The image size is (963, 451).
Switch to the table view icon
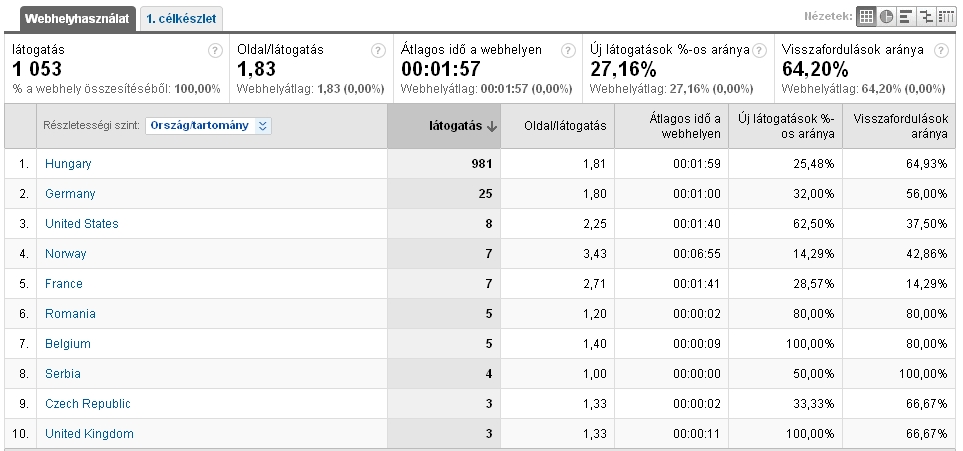[867, 16]
